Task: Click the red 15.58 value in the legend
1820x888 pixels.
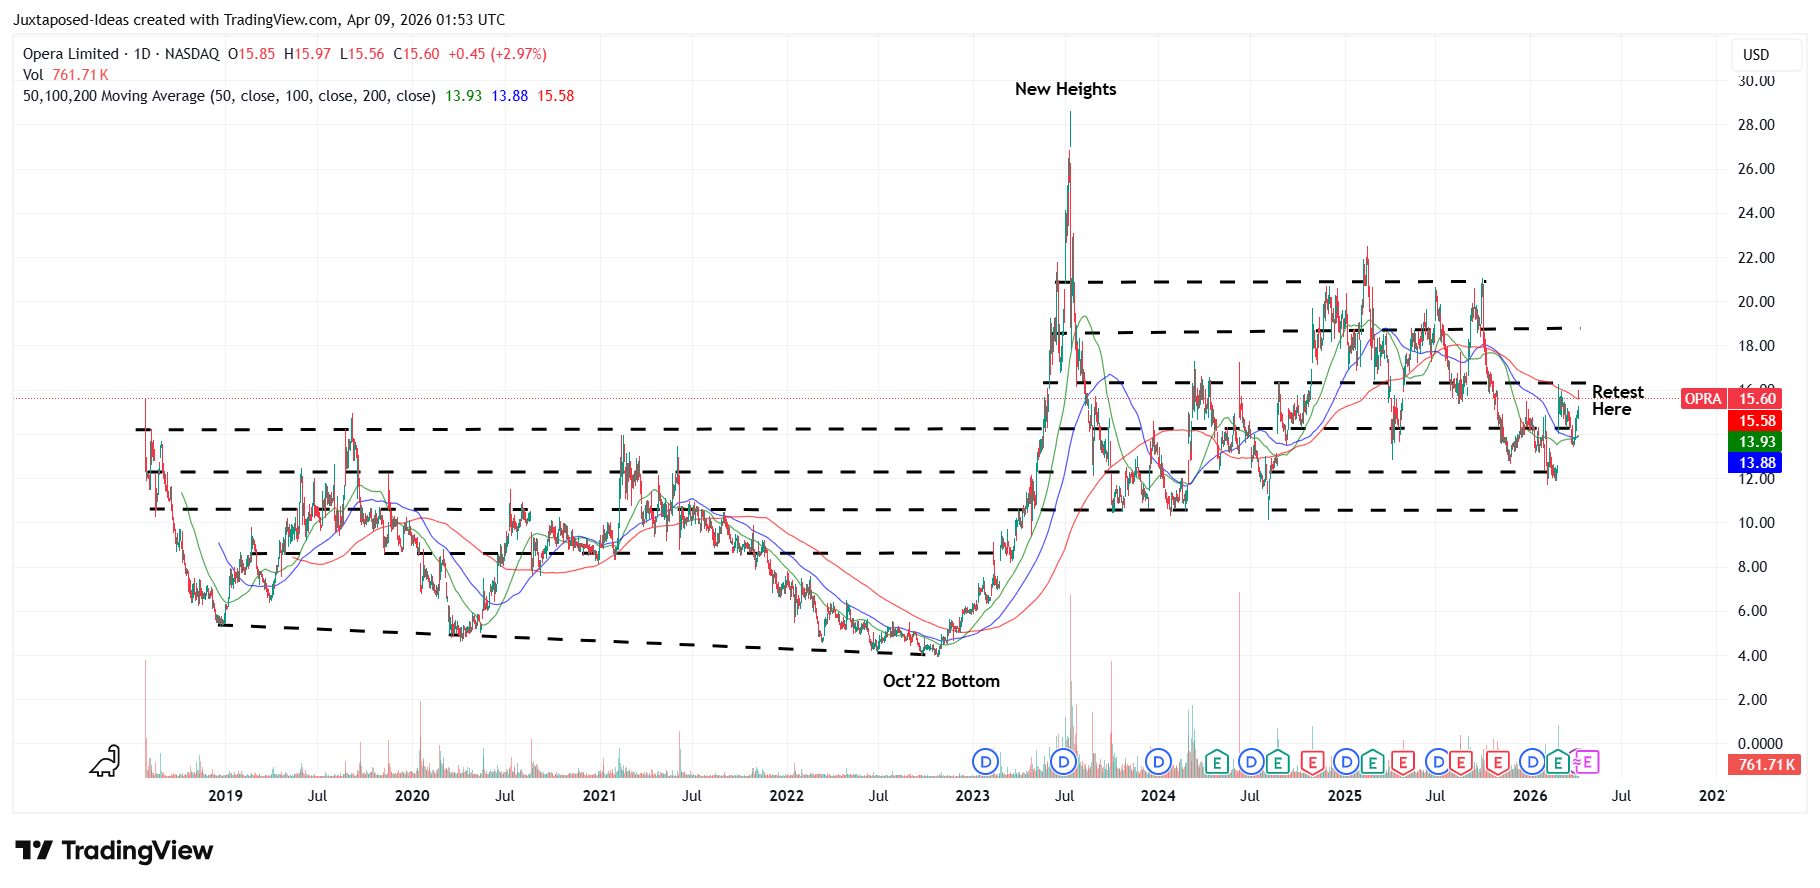Action: (x=555, y=96)
